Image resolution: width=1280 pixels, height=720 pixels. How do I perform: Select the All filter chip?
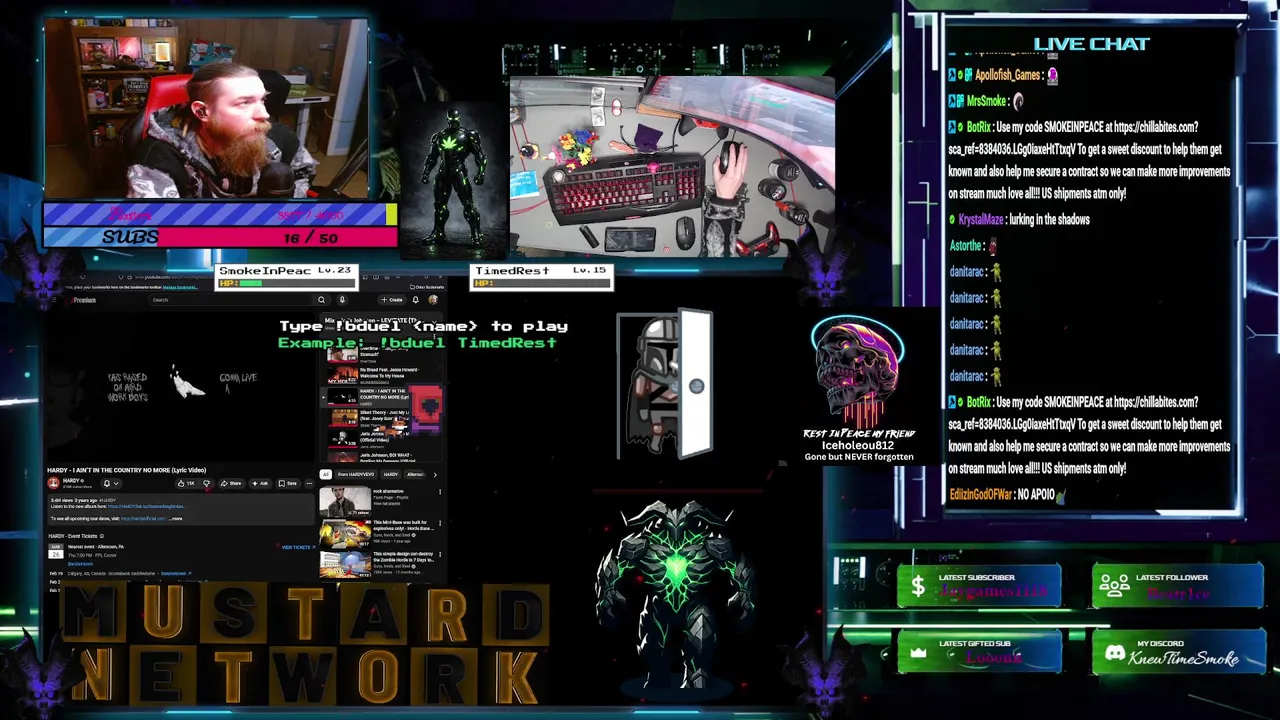[x=326, y=474]
